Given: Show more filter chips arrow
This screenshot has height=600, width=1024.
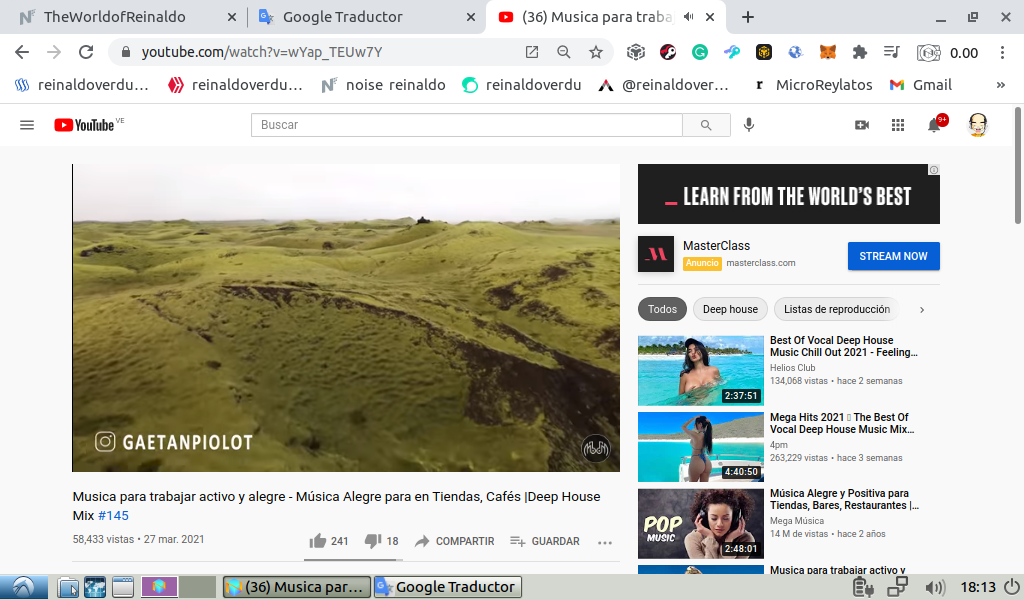Looking at the screenshot, I should tap(922, 310).
